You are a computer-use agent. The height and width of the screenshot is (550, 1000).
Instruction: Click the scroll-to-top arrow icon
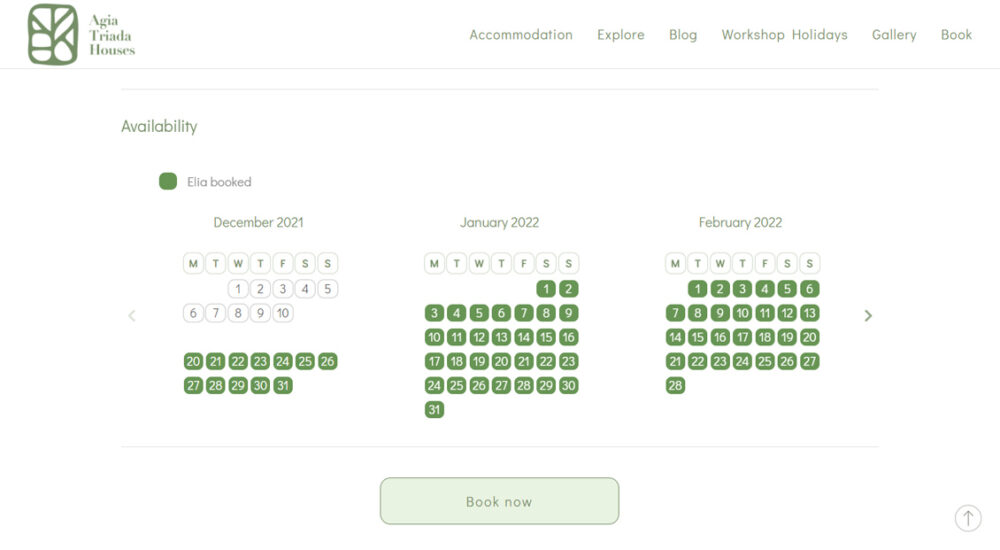tap(967, 517)
